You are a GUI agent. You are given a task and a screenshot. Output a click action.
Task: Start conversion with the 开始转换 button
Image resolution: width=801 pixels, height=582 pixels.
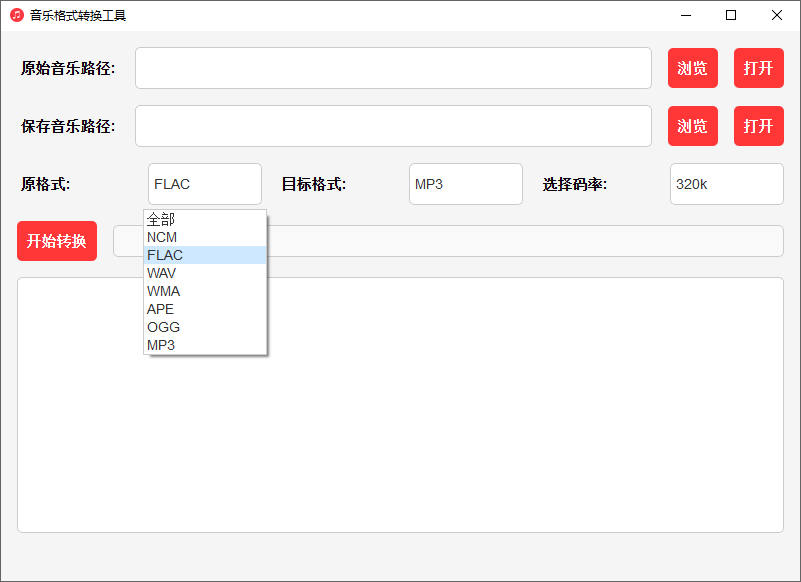[57, 241]
